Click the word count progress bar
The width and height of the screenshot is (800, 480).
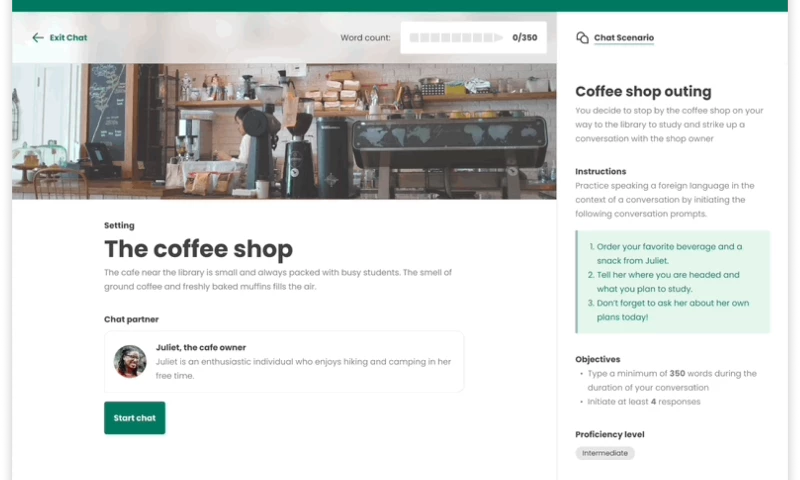tap(456, 38)
